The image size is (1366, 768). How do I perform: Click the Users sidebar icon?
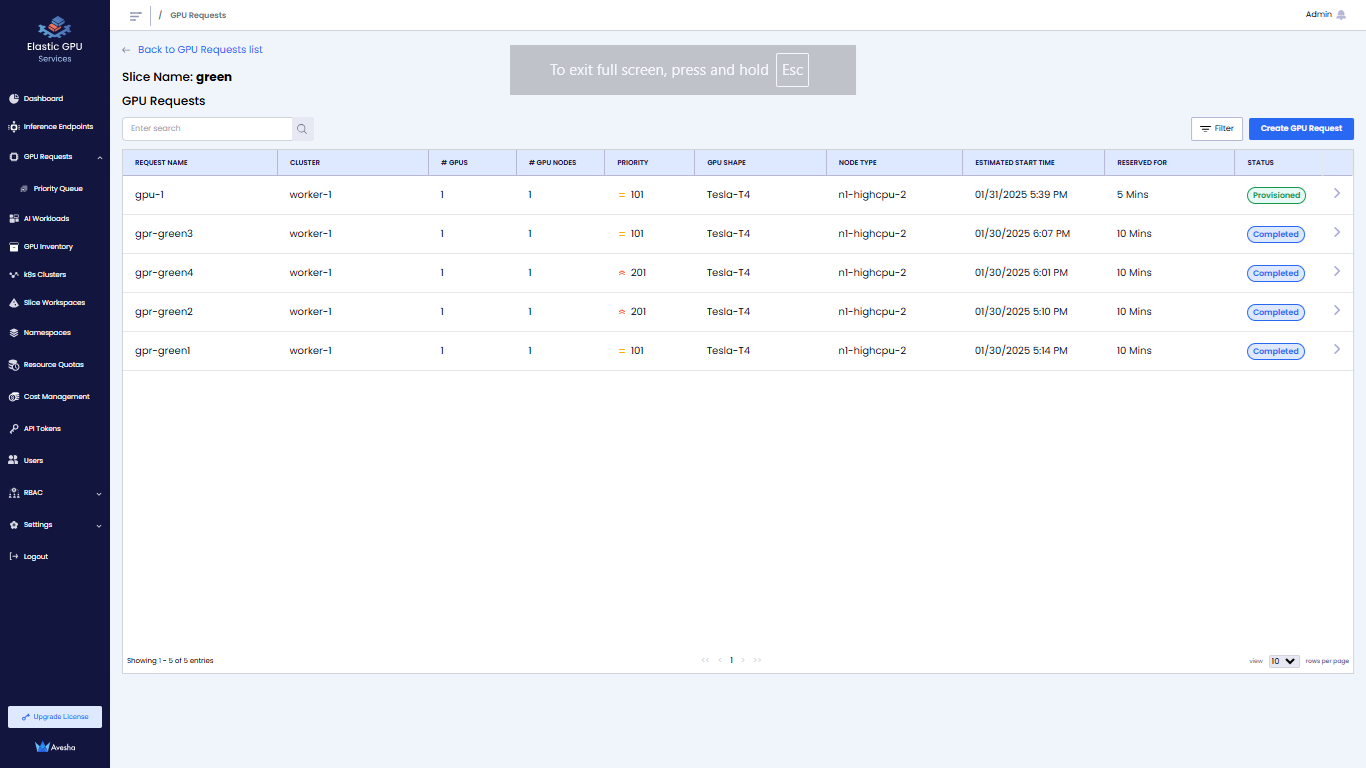click(x=14, y=461)
